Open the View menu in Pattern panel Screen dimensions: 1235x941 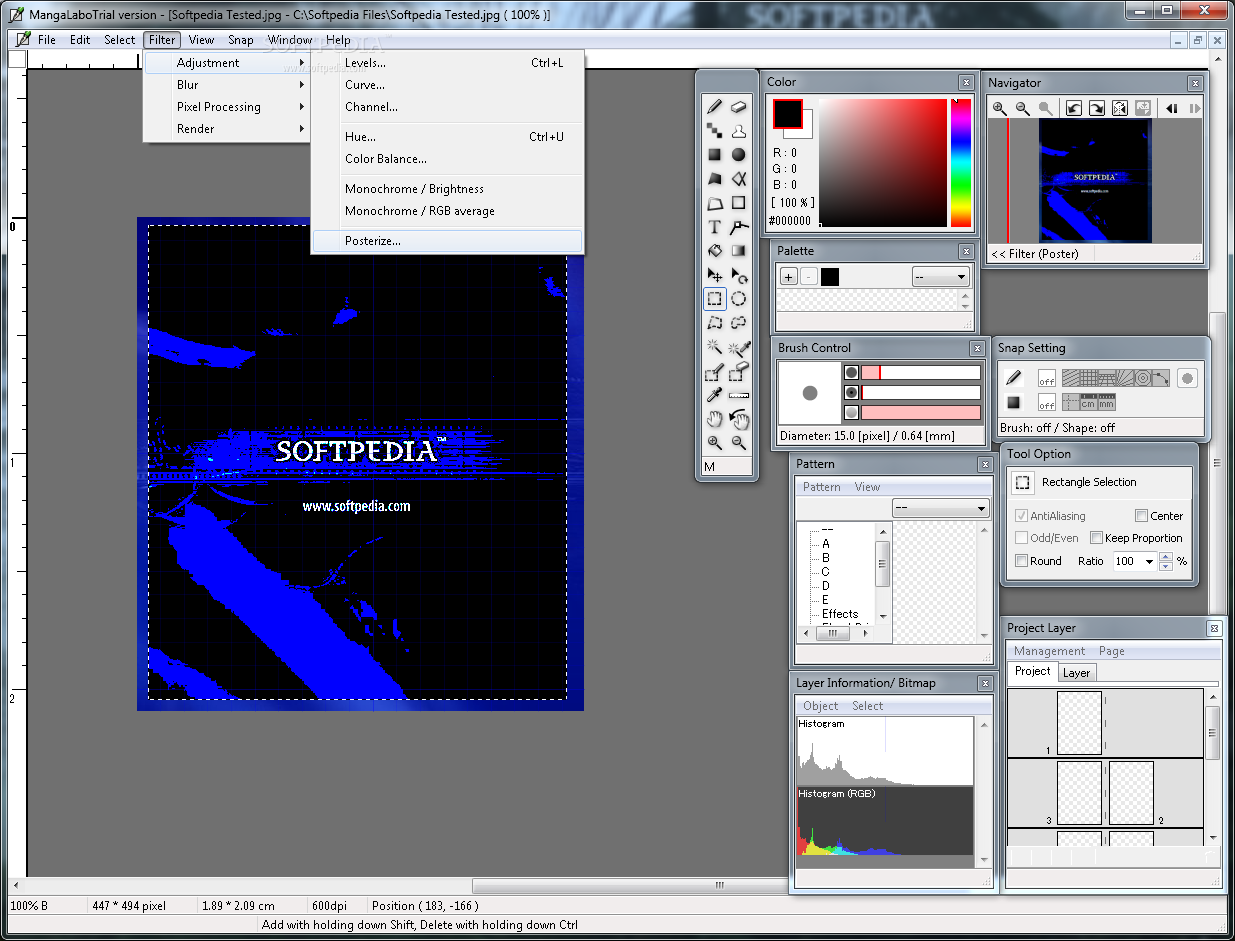point(867,487)
